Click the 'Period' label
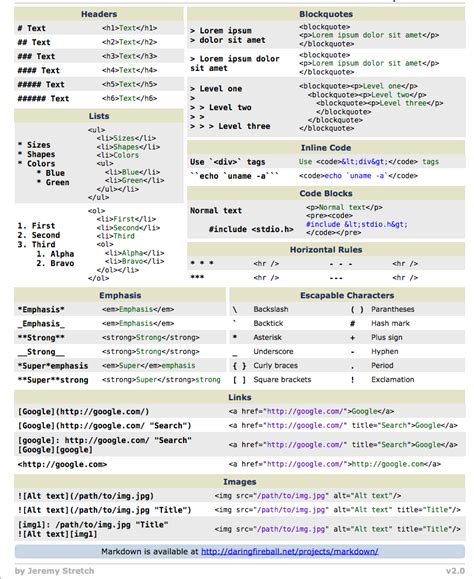The height and width of the screenshot is (579, 474). point(382,365)
